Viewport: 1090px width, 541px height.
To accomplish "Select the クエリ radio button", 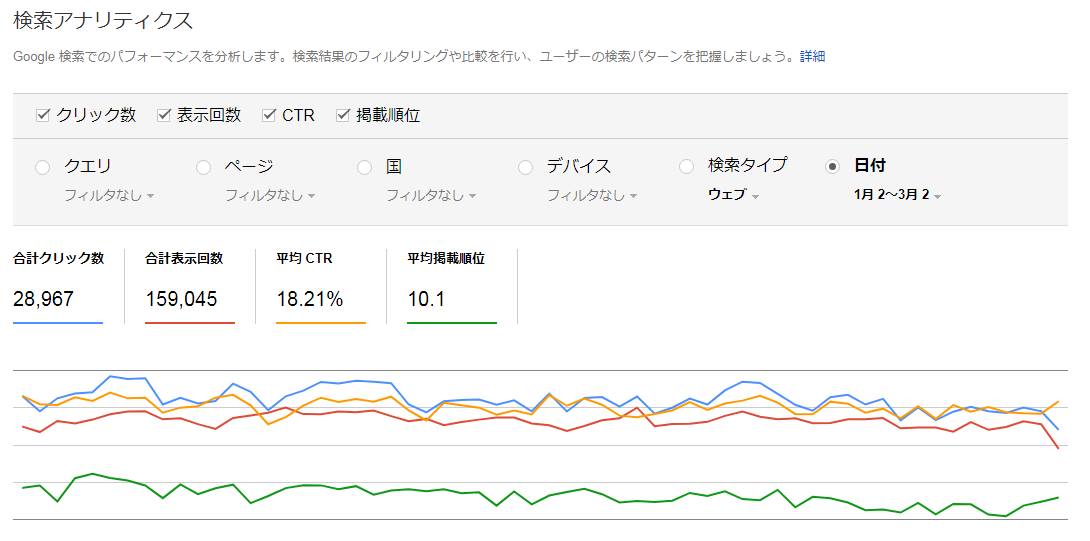I will coord(42,167).
